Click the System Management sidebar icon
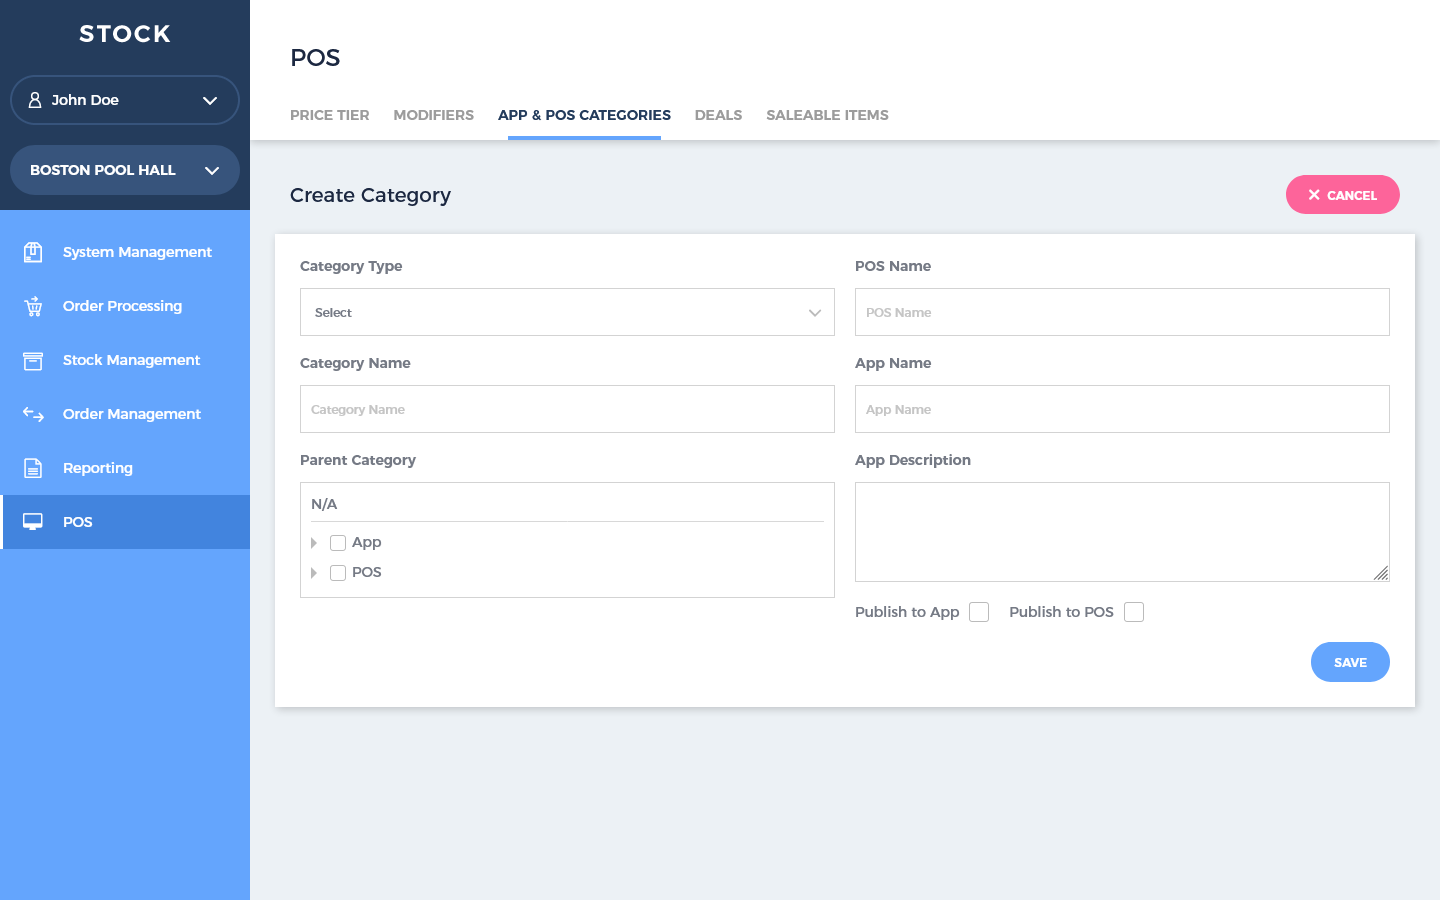The height and width of the screenshot is (900, 1440). (x=33, y=252)
